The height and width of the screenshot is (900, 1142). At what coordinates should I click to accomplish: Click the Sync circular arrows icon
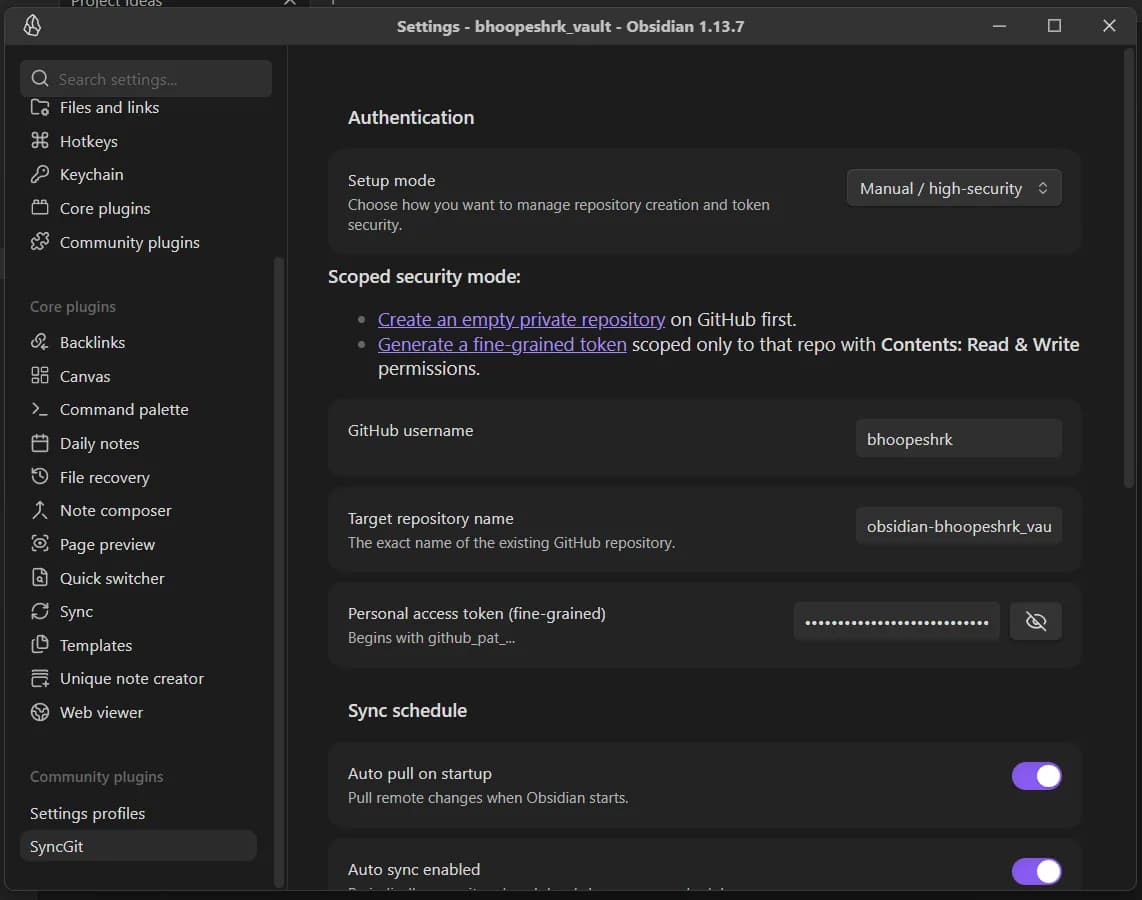[40, 611]
